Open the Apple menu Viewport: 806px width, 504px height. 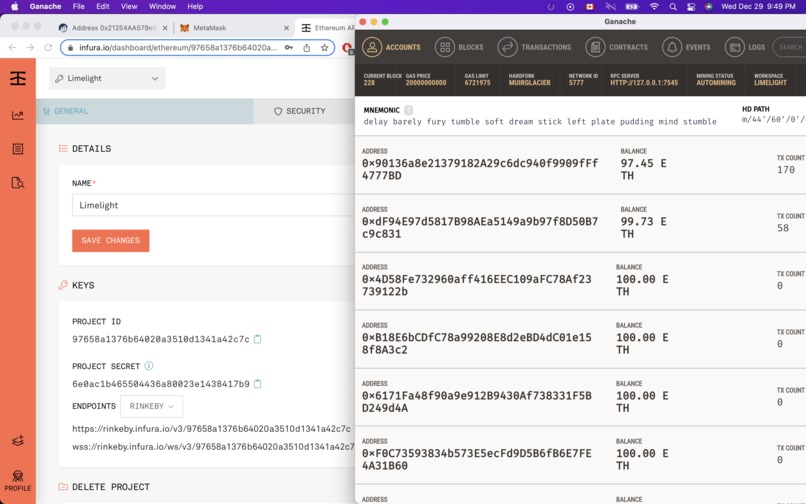click(x=14, y=6)
